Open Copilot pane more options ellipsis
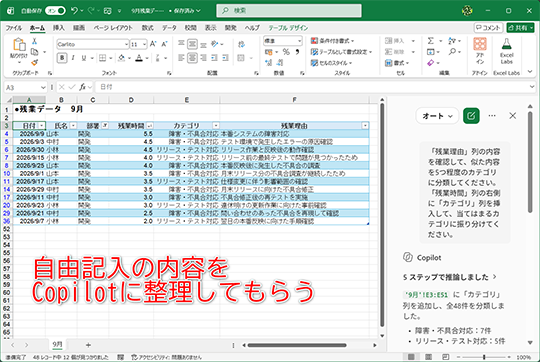This screenshot has width=540, height=362. (x=492, y=116)
